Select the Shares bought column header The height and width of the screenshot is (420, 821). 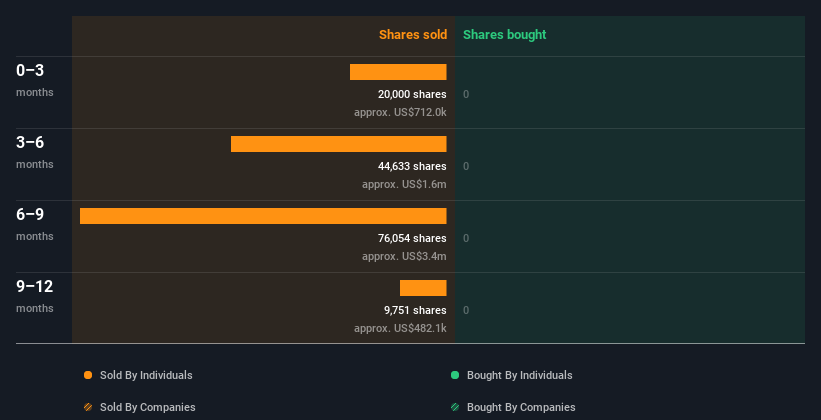coord(504,35)
